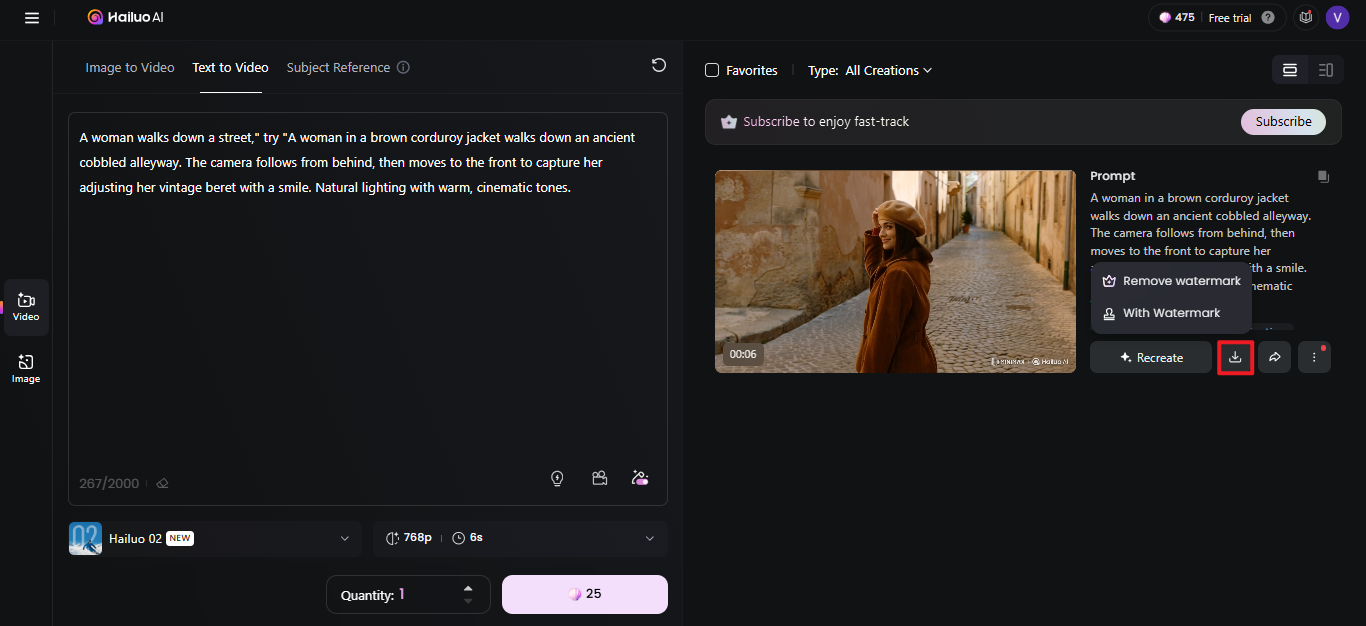1366x626 pixels.
Task: Check the Favorites checkbox
Action: point(712,70)
